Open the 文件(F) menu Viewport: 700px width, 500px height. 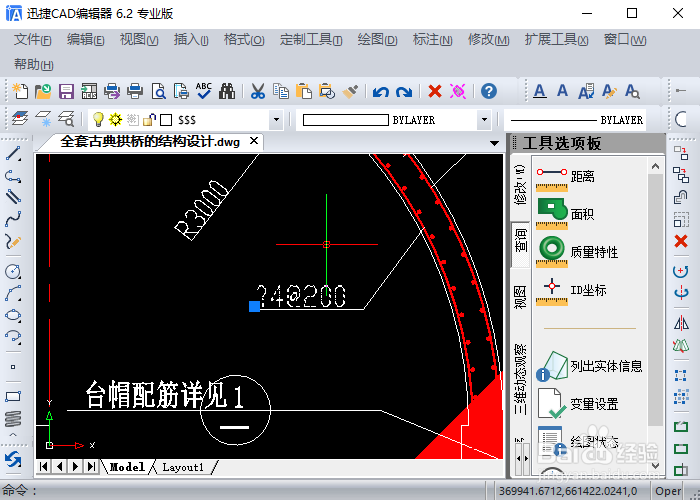pyautogui.click(x=33, y=40)
